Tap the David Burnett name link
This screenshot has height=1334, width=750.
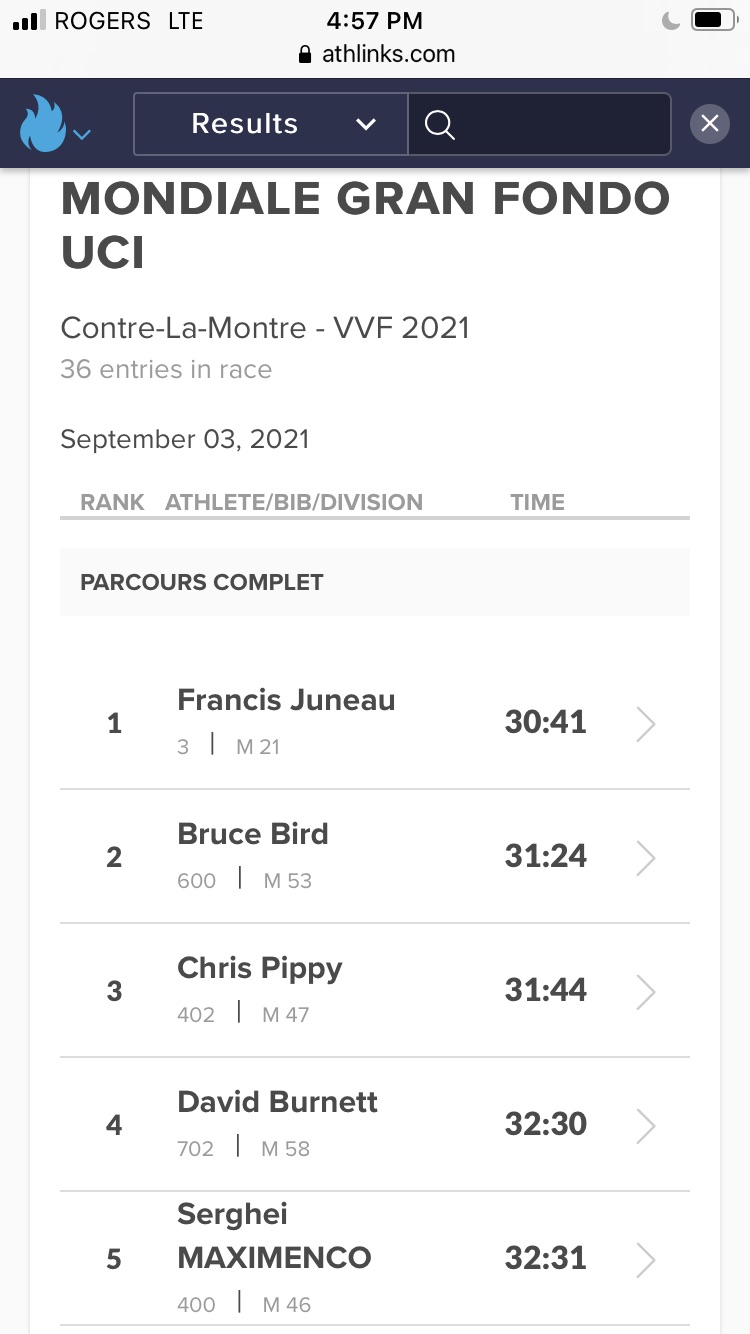278,1102
